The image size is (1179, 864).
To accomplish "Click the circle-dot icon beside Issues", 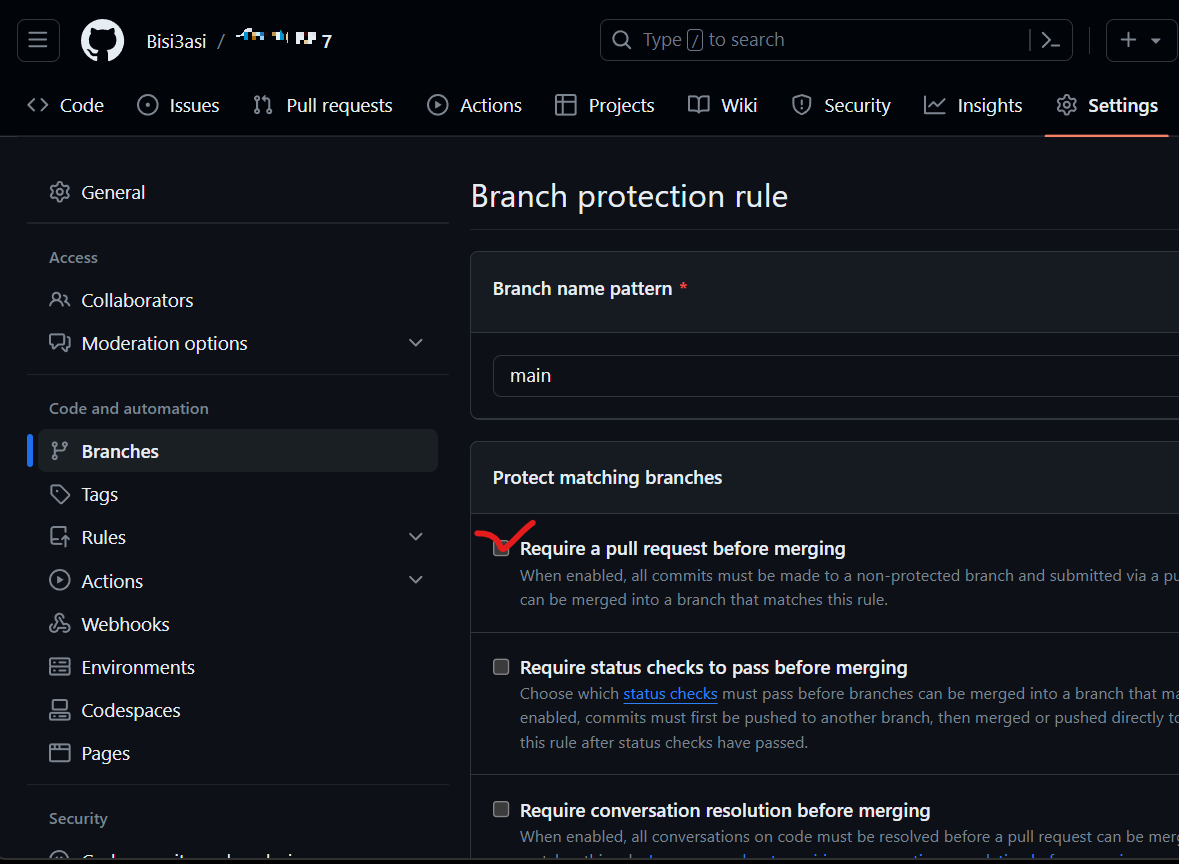I will coord(148,105).
